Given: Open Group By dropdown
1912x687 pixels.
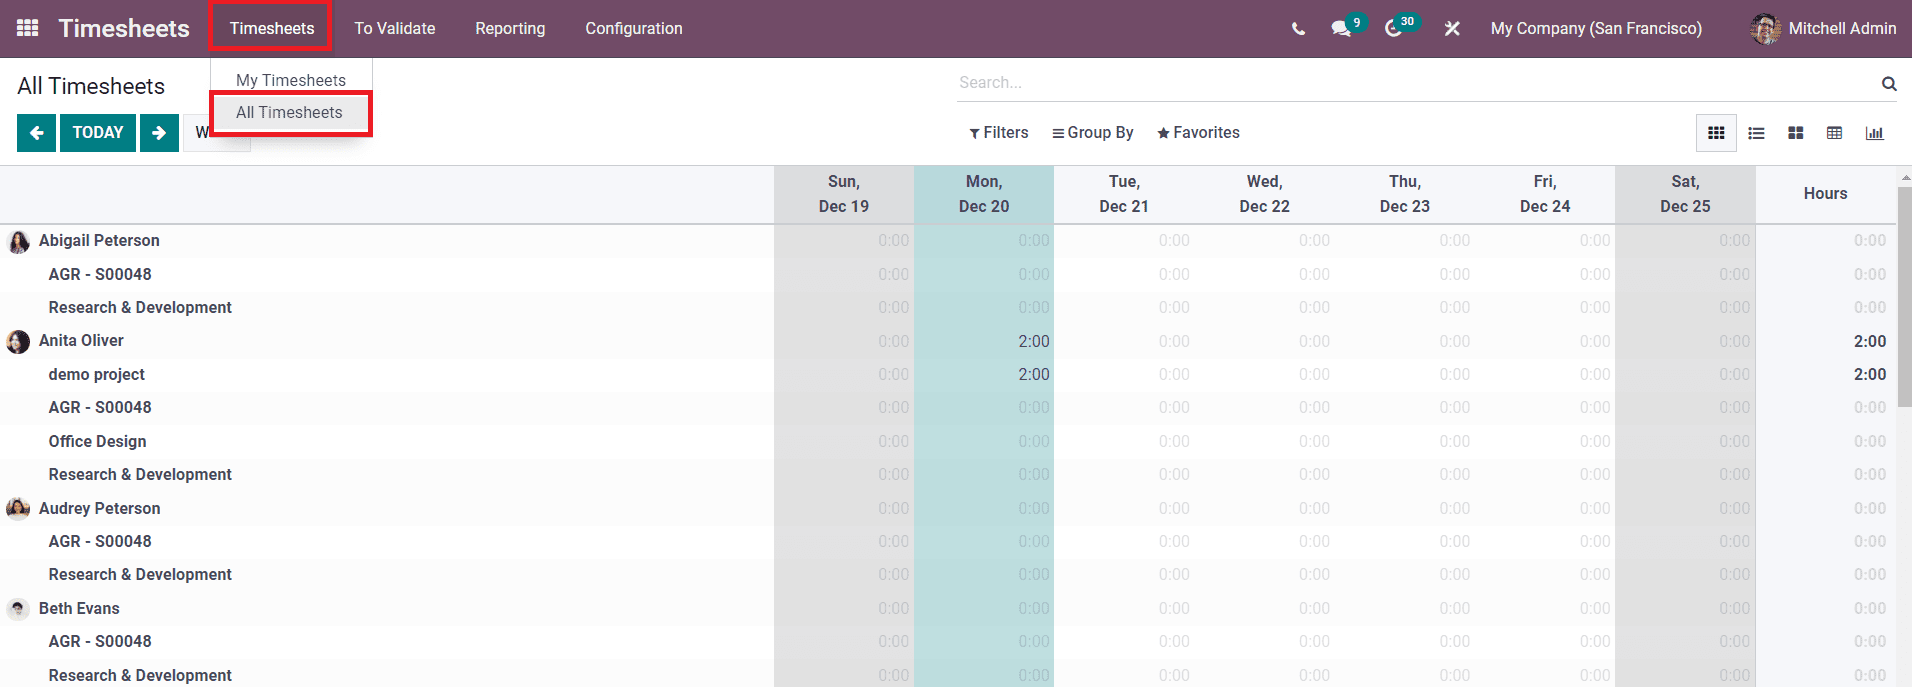Looking at the screenshot, I should pyautogui.click(x=1092, y=133).
